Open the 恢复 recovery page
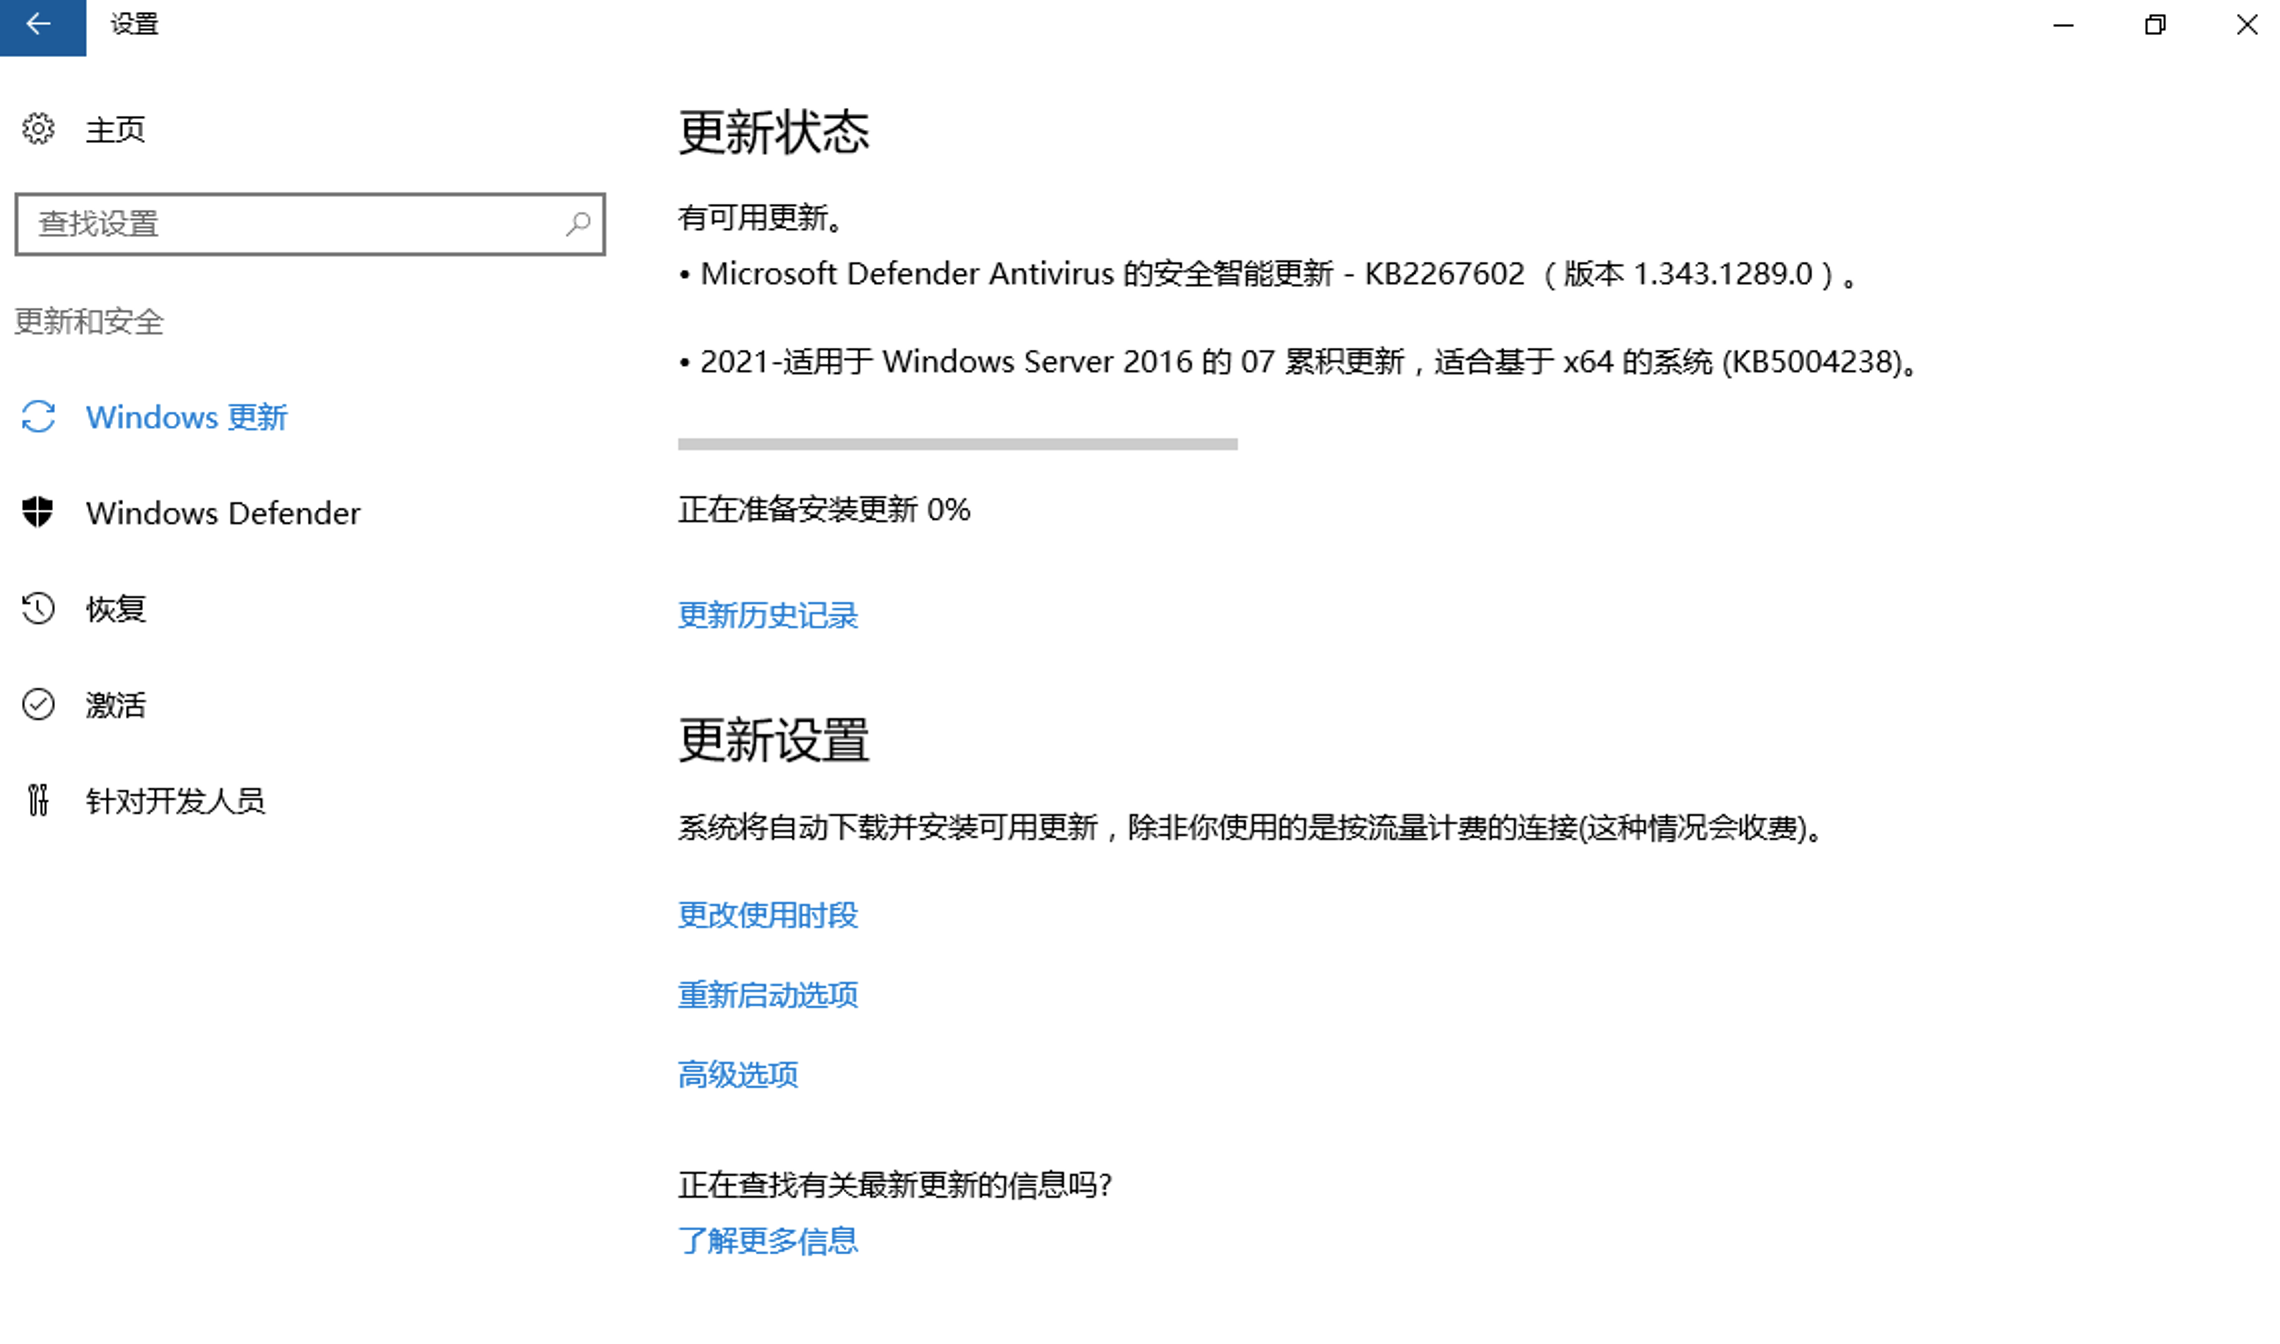This screenshot has width=2280, height=1344. coord(116,609)
